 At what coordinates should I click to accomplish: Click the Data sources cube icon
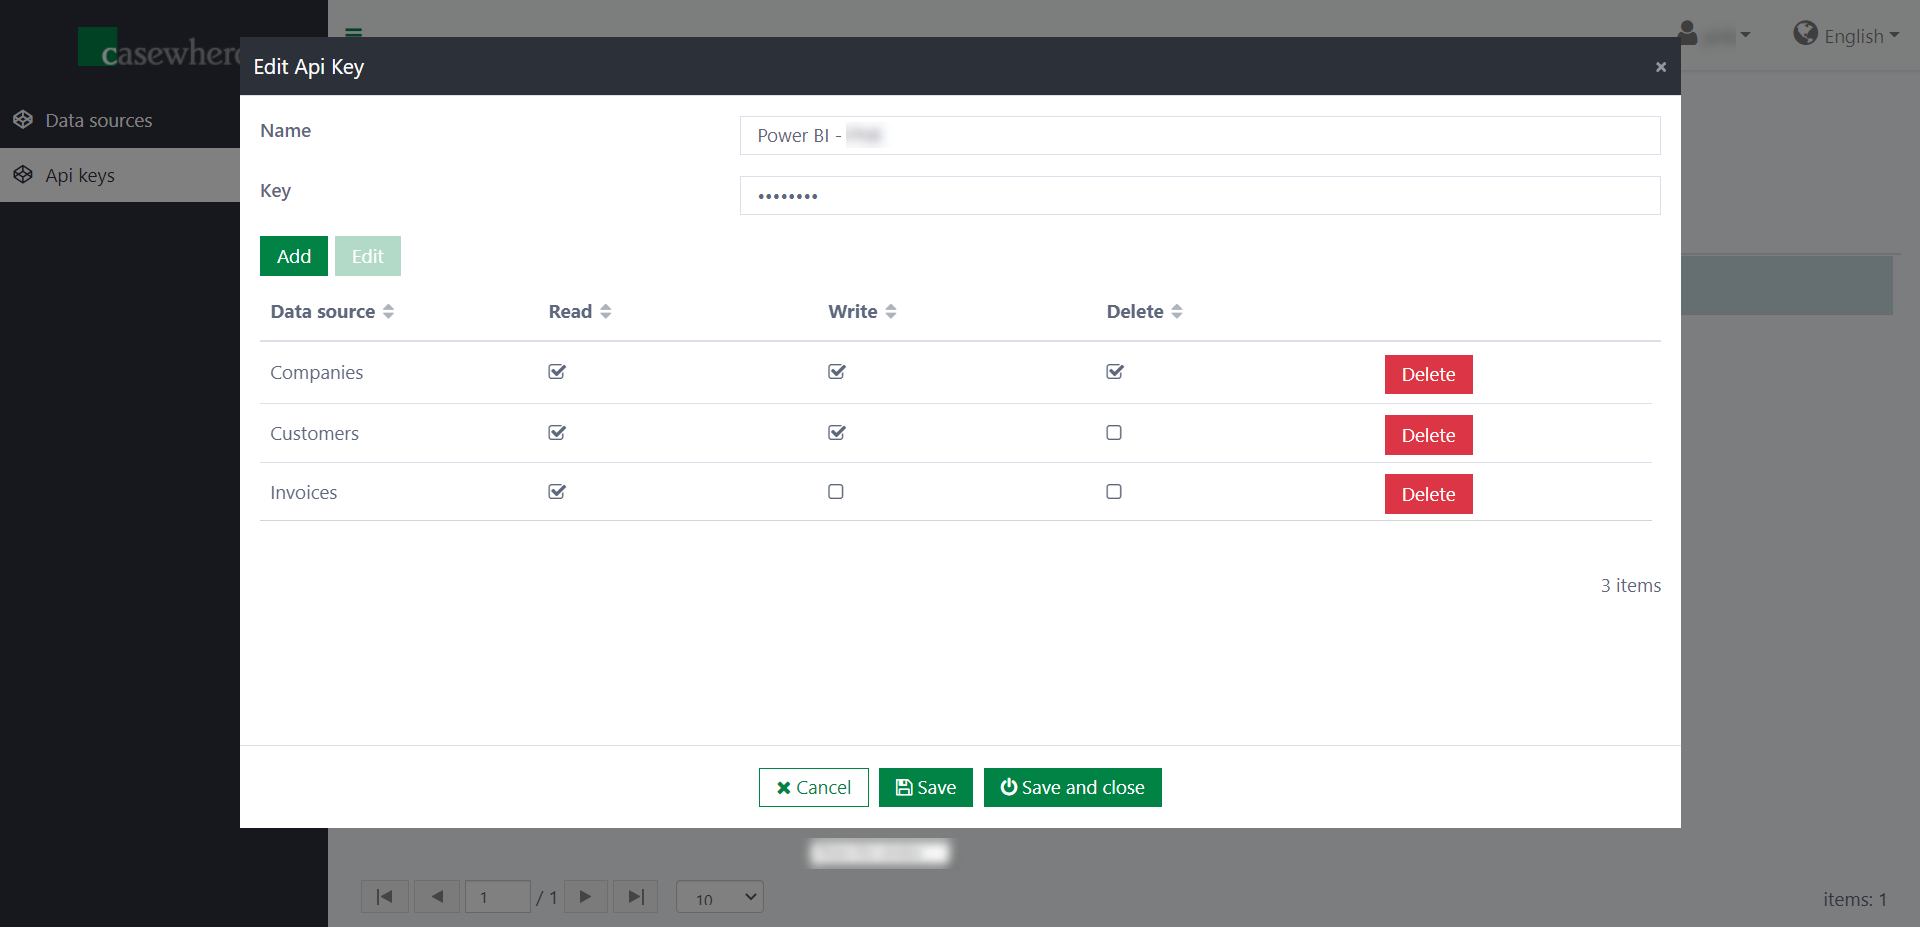tap(23, 120)
